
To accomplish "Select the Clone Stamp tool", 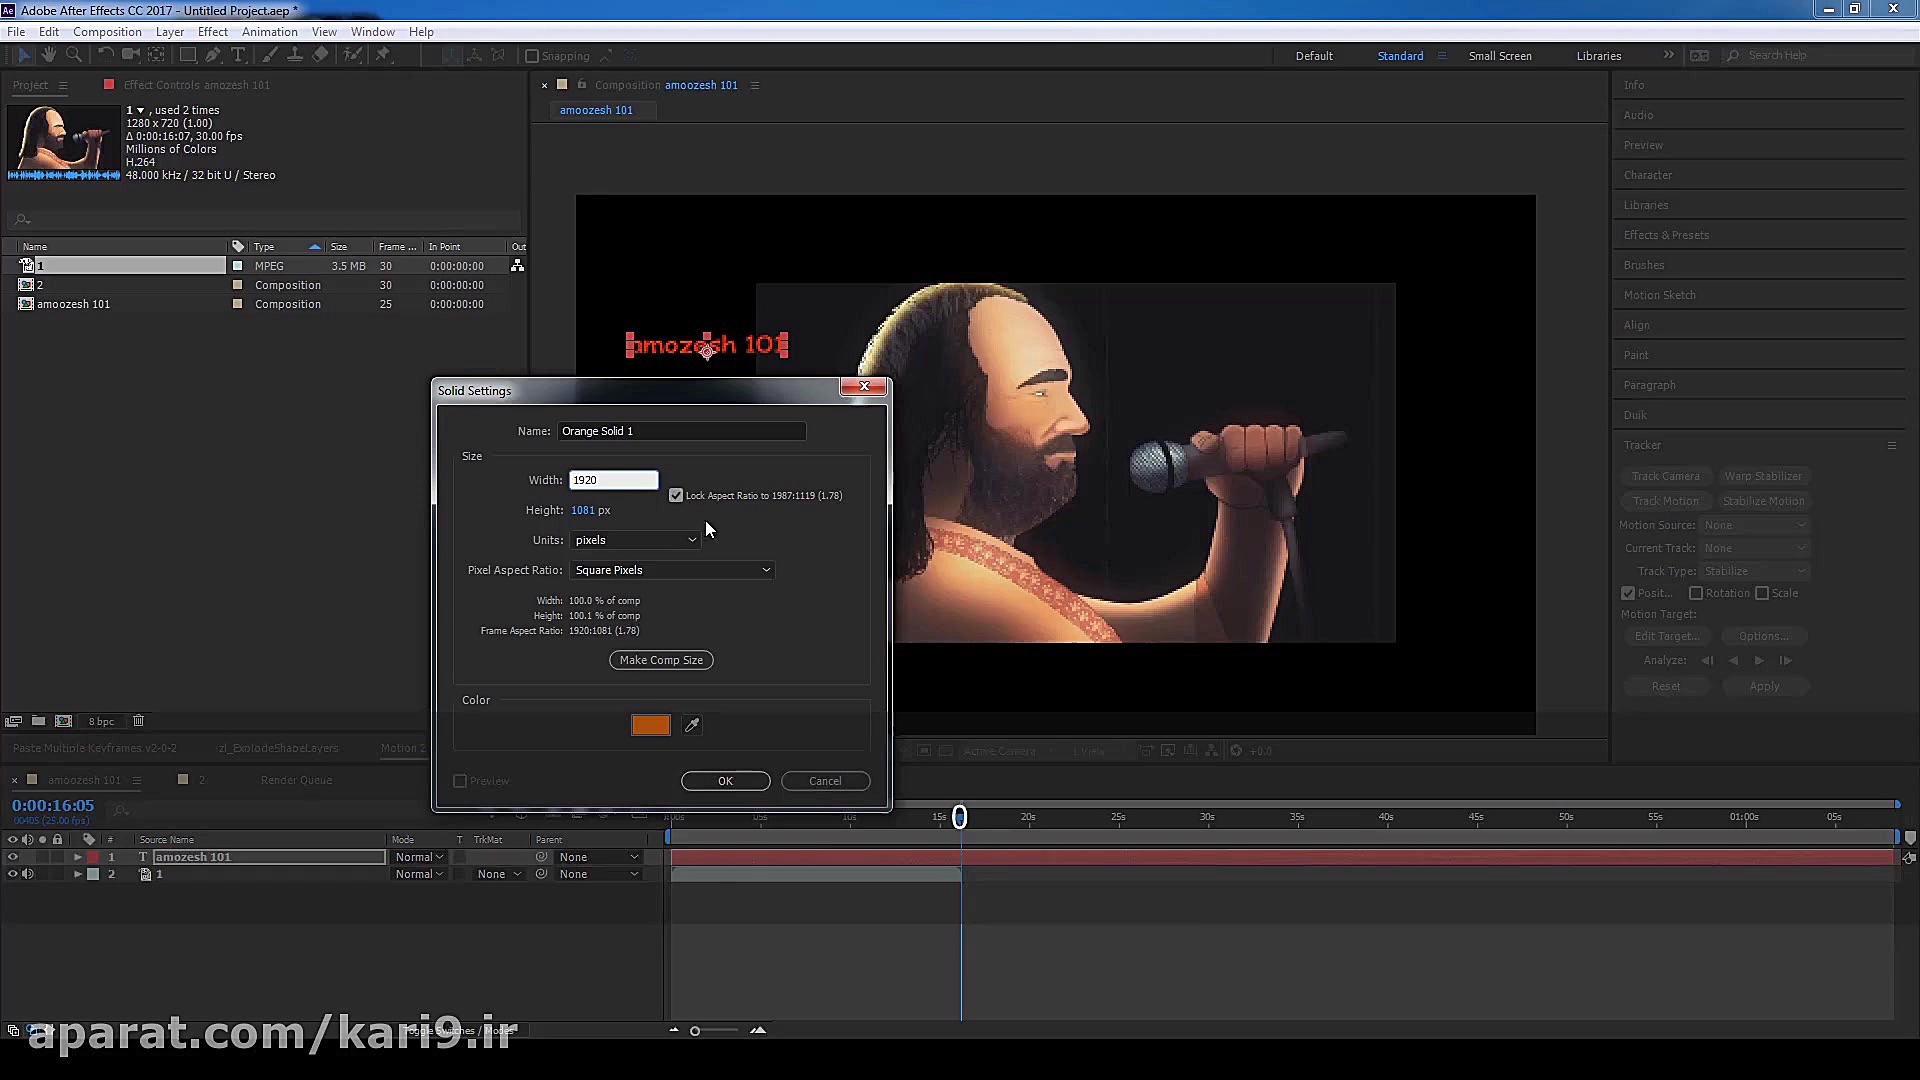I will 295,55.
